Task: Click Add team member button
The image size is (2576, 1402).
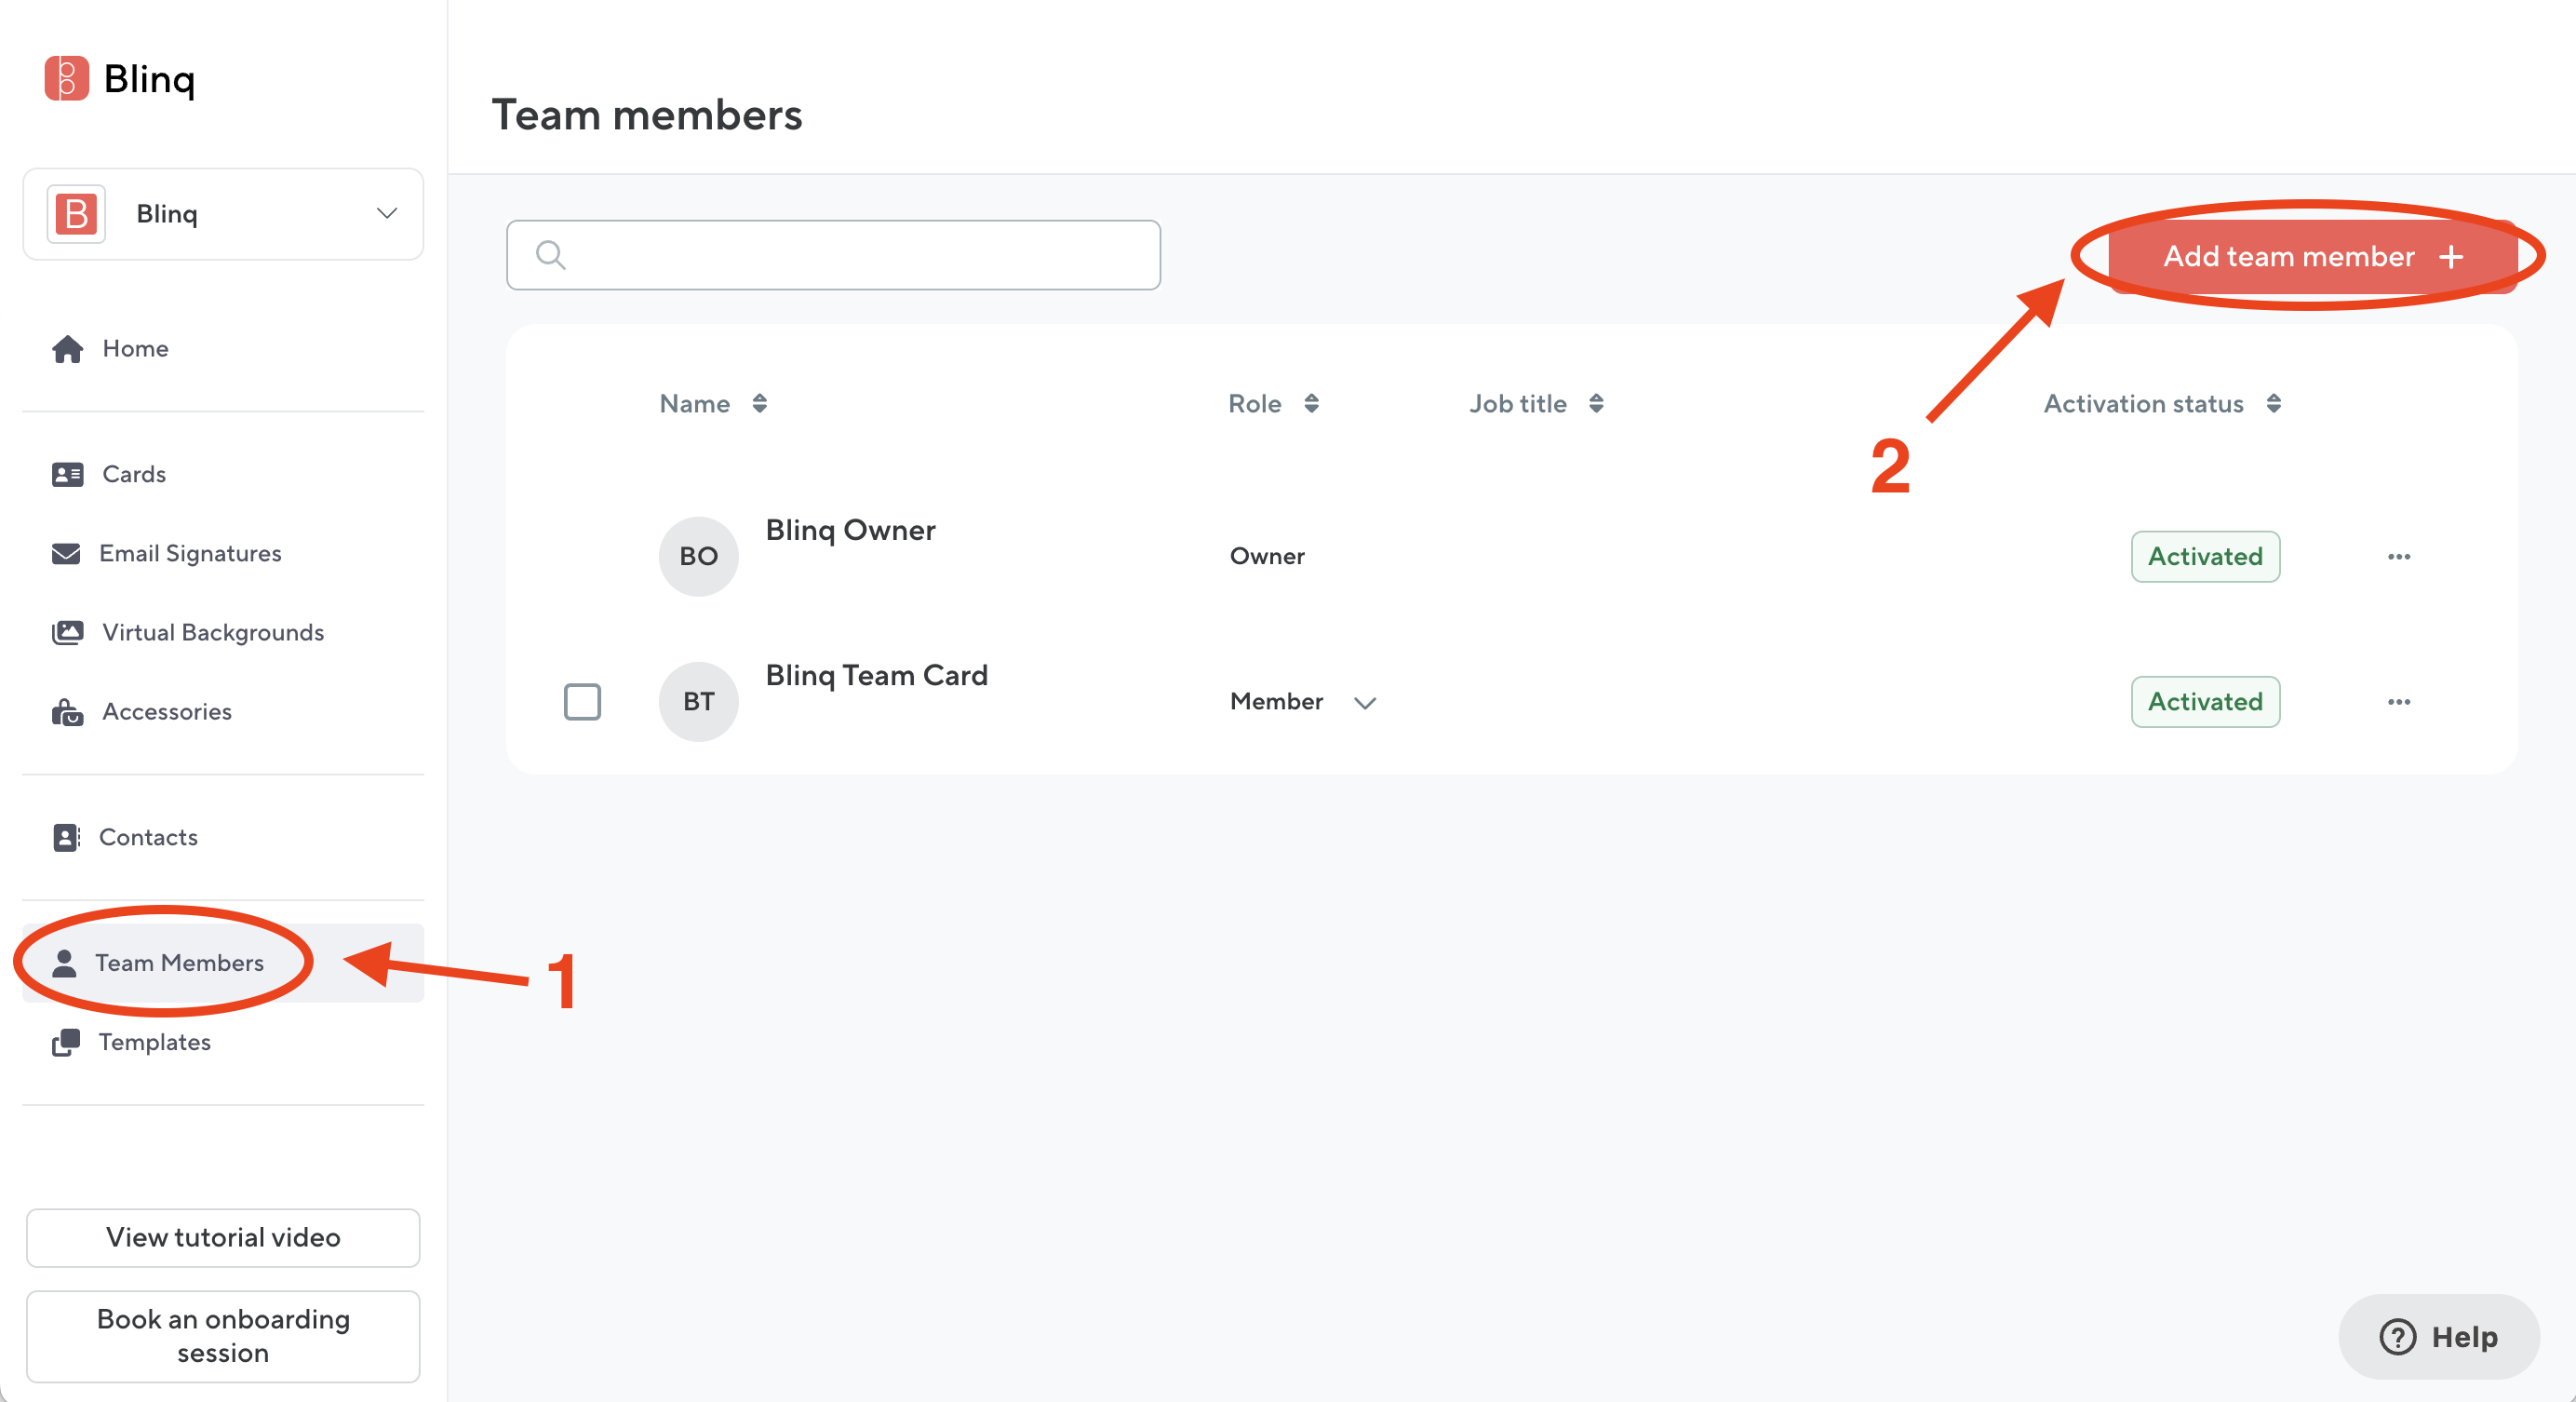Action: coord(2312,256)
